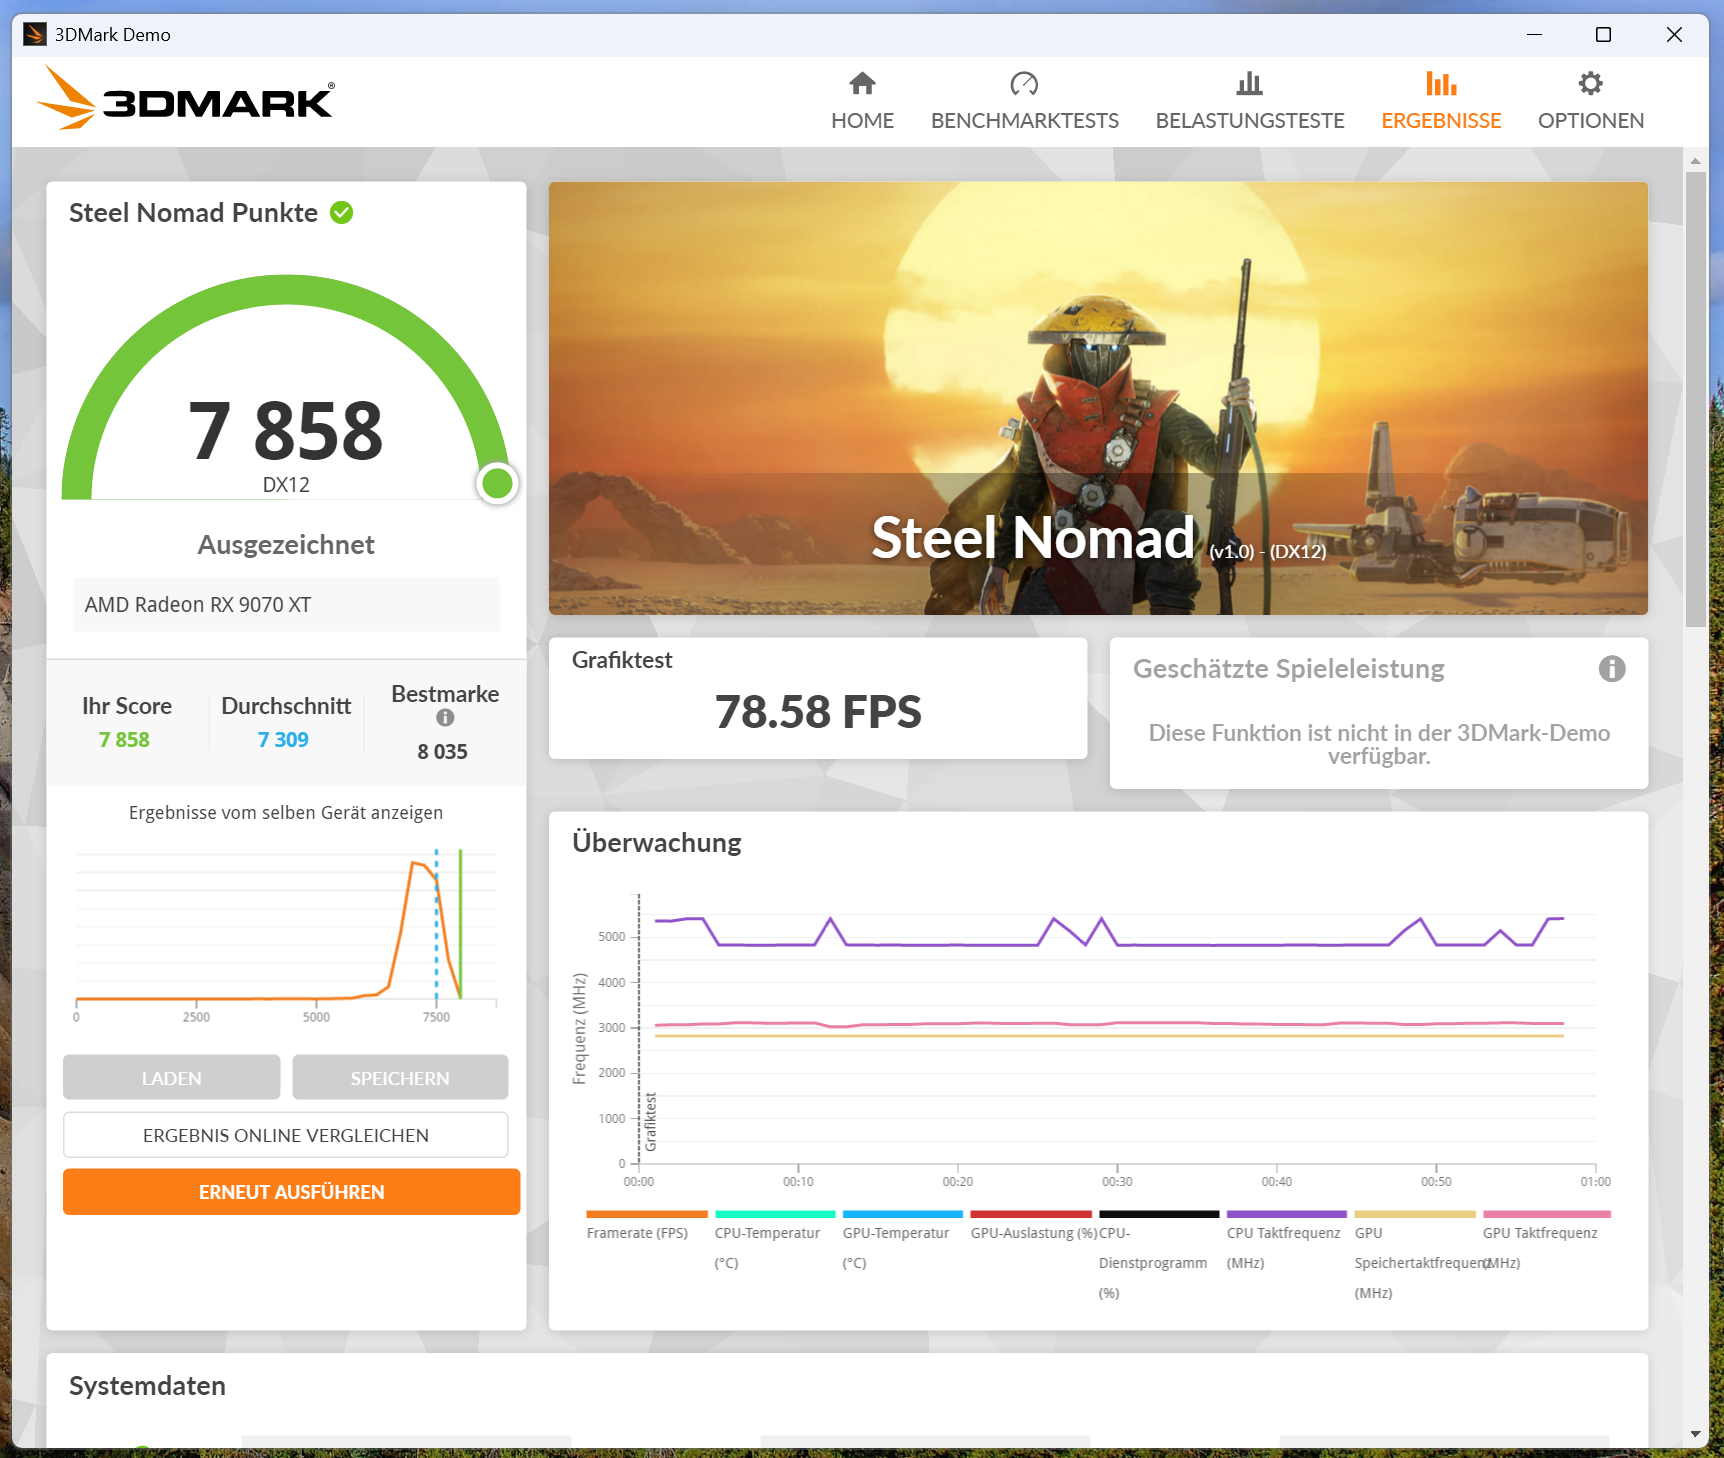Toggle Framerate (FPS) legend color swatch
The width and height of the screenshot is (1724, 1458).
[x=647, y=1214]
